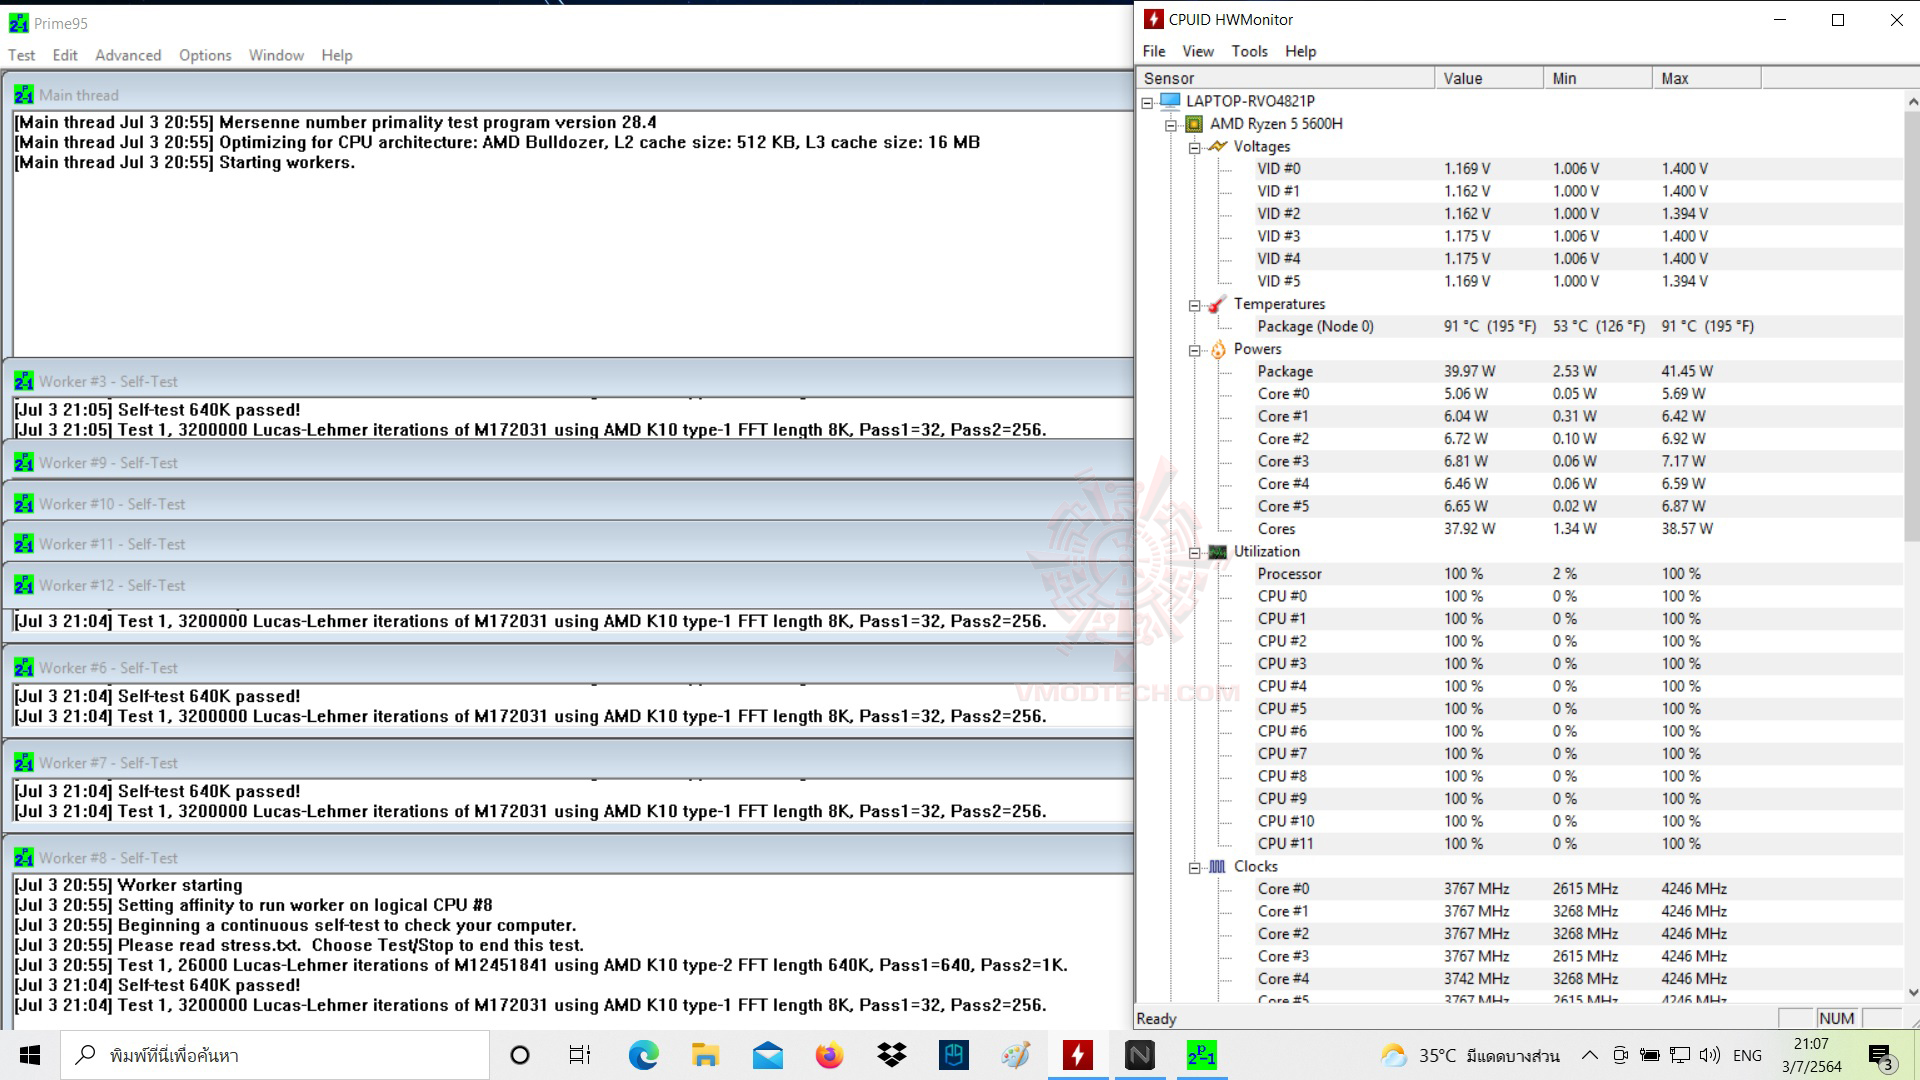
Task: Click the AMD Ryzen 5 5600H processor icon
Action: 1193,124
